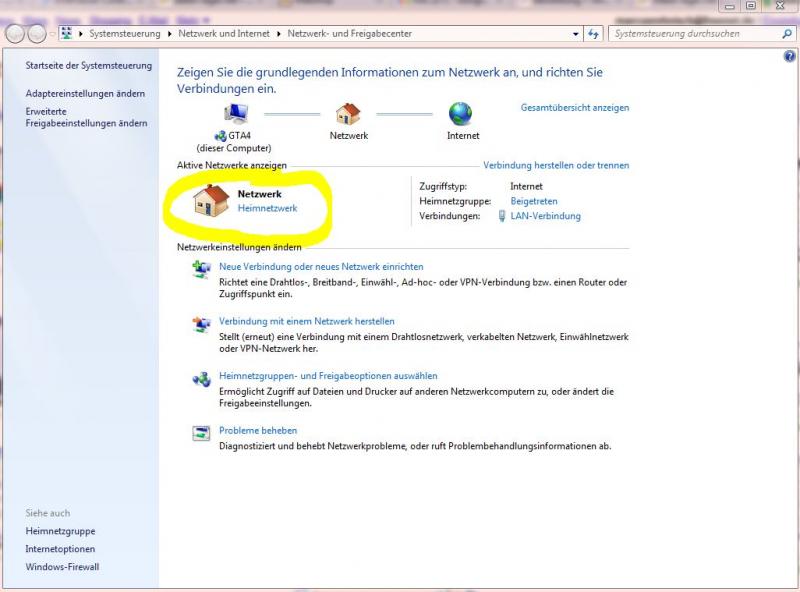Click the 'Systemsteuerung durchsuchen' search field

point(695,34)
